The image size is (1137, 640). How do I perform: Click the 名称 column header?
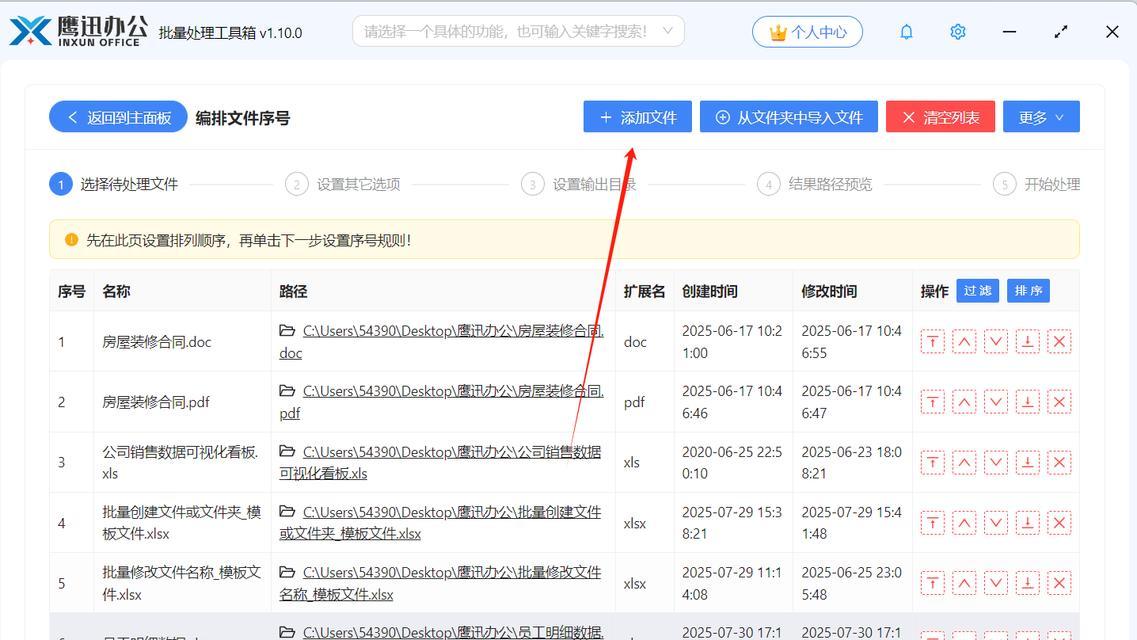tap(116, 291)
